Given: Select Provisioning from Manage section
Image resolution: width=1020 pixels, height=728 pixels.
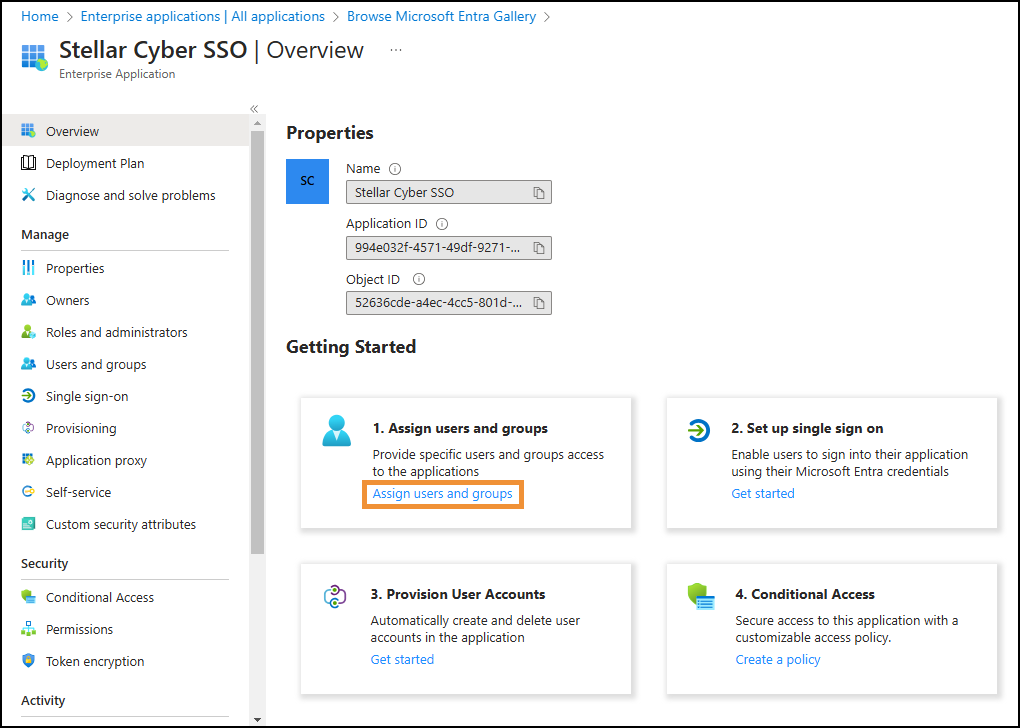Looking at the screenshot, I should (x=81, y=428).
